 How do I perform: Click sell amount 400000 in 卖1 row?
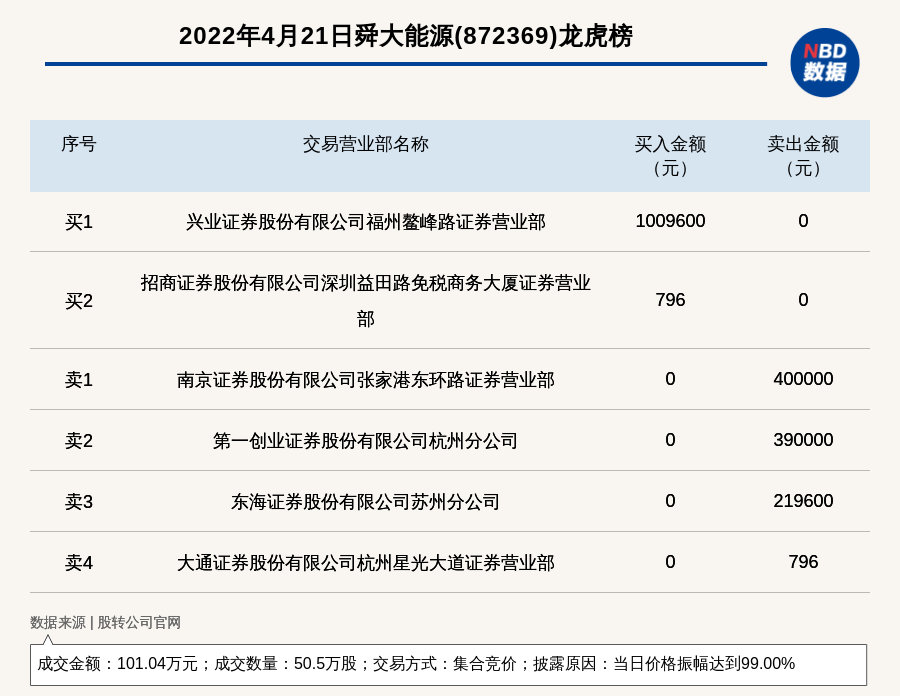803,379
